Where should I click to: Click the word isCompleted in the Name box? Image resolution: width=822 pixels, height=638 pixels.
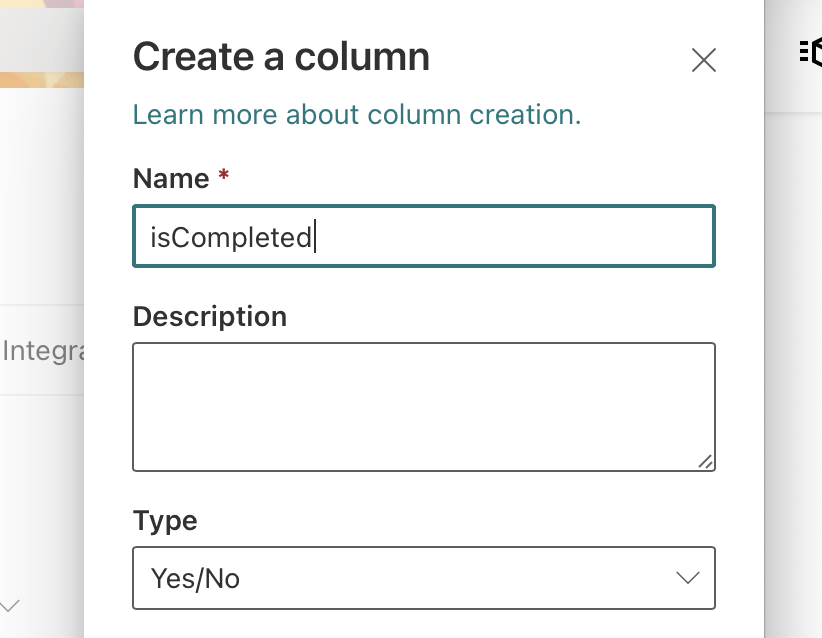pyautogui.click(x=231, y=238)
